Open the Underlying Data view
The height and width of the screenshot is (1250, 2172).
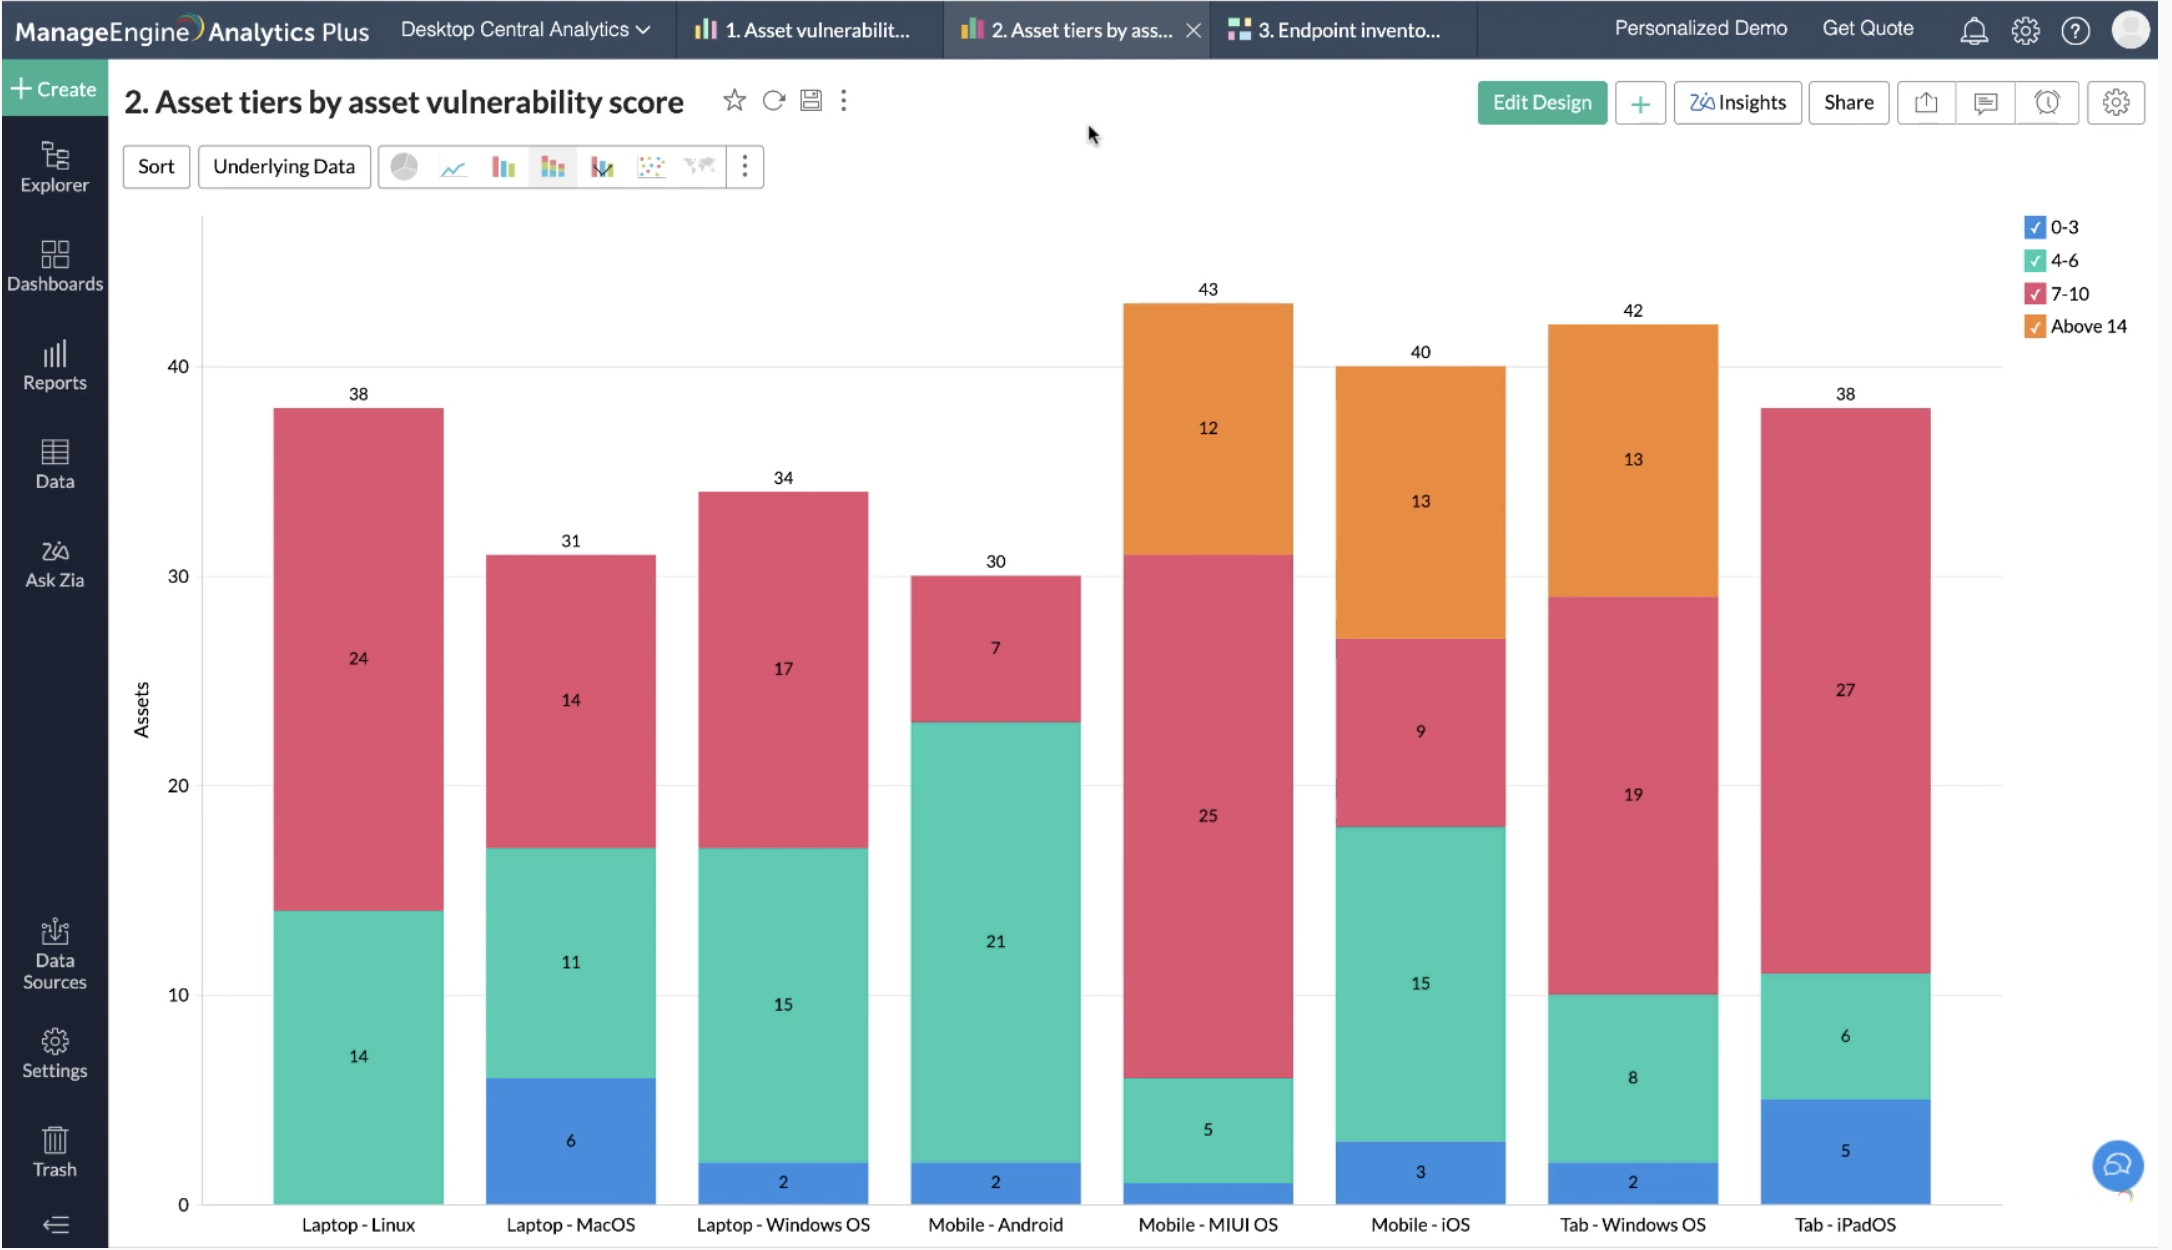click(x=284, y=167)
